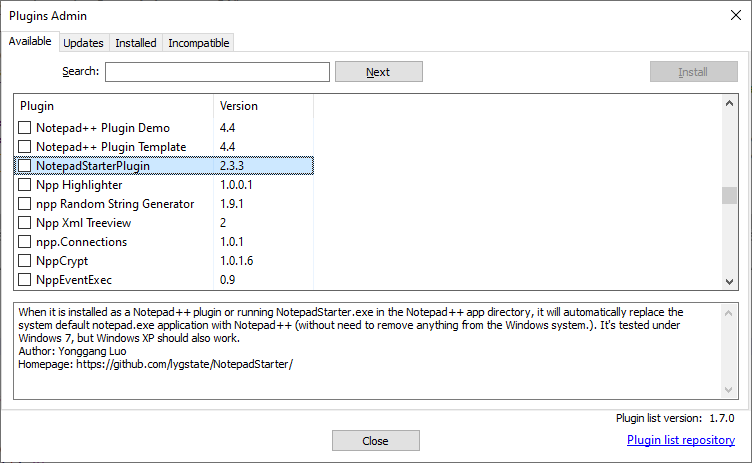Click version 1.0.1.6 cell

click(236, 261)
